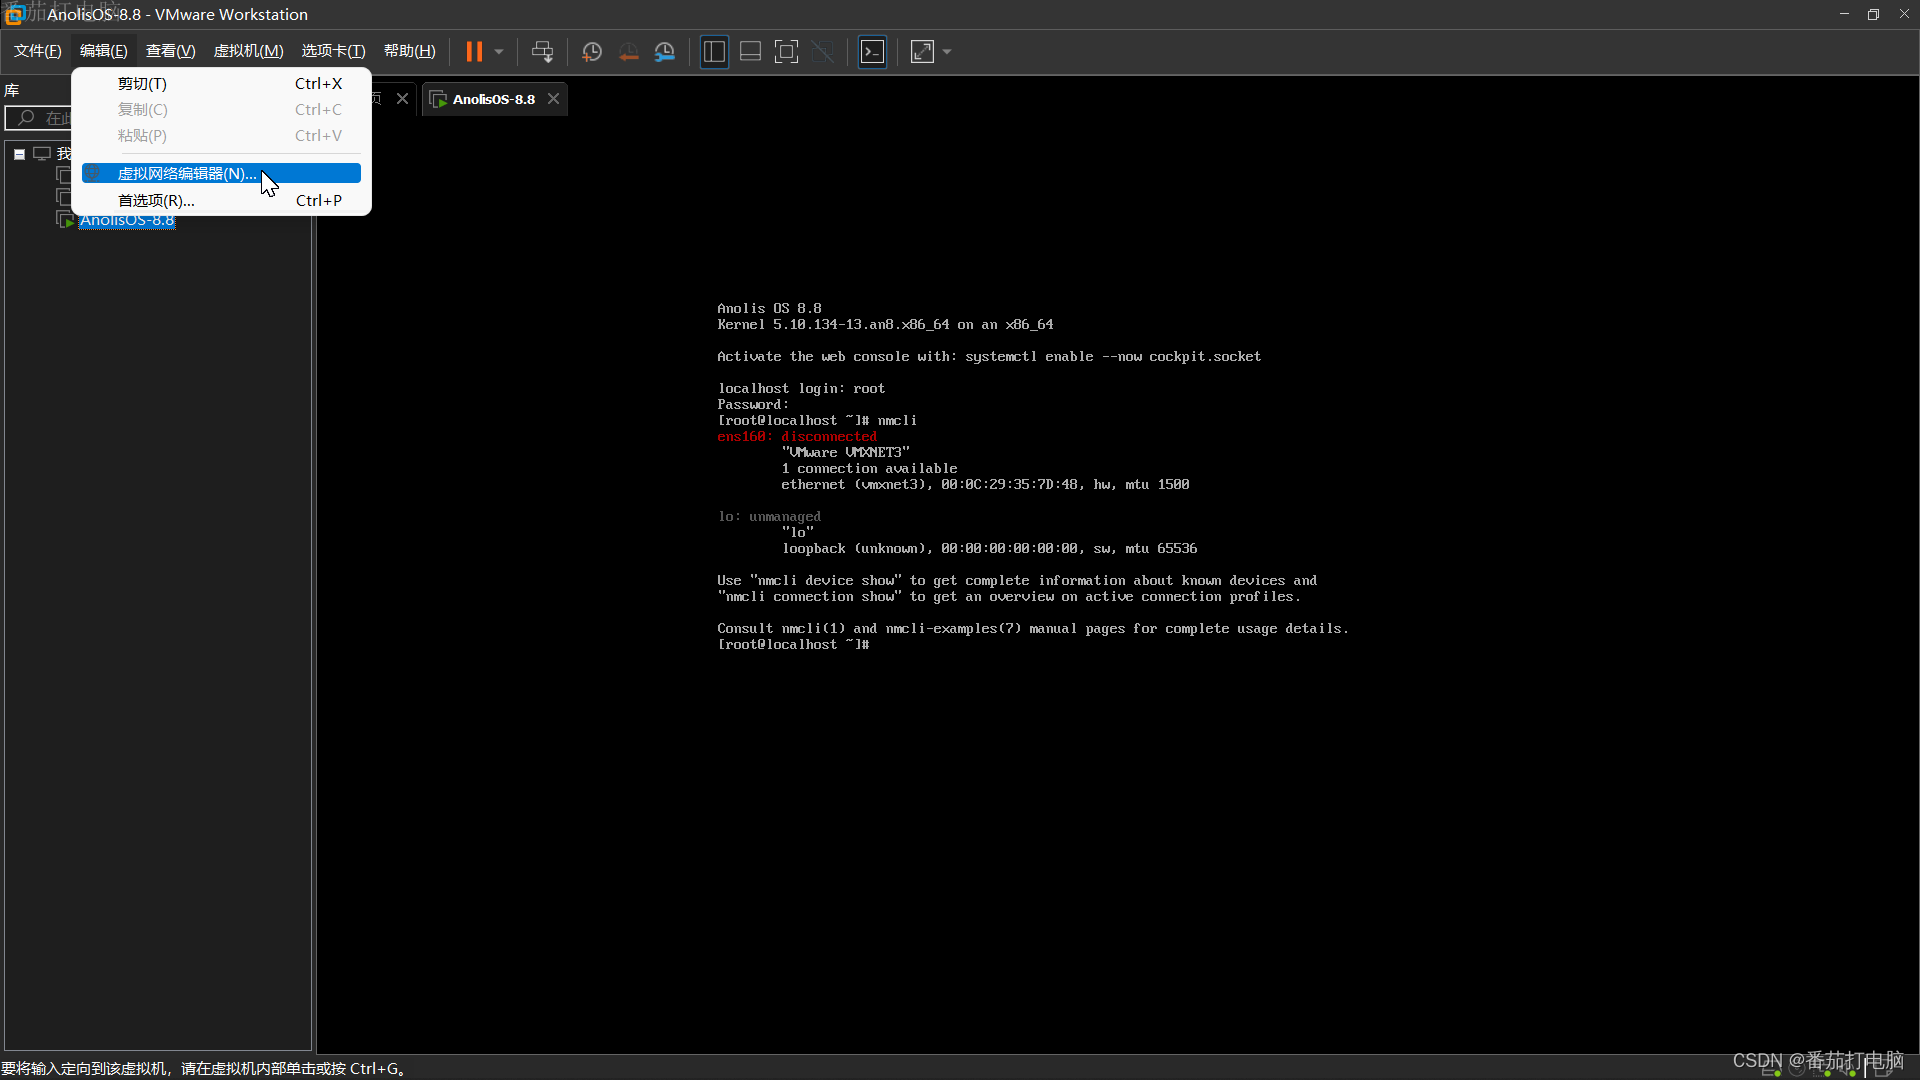Screen dimensions: 1920x1080
Task: Toggle the thumbnail bar view icon
Action: coord(750,52)
